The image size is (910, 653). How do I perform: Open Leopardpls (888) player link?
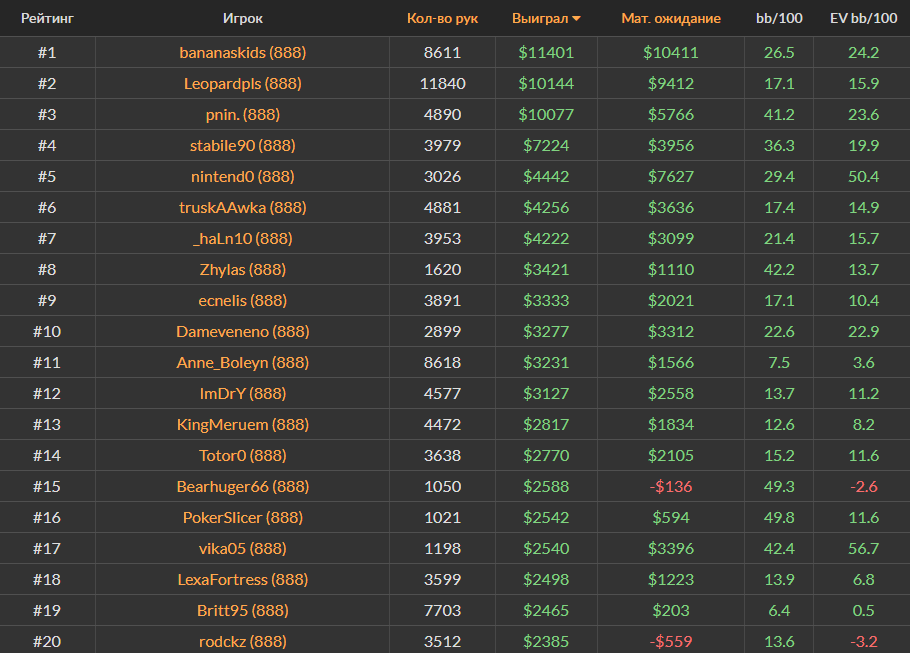click(243, 83)
